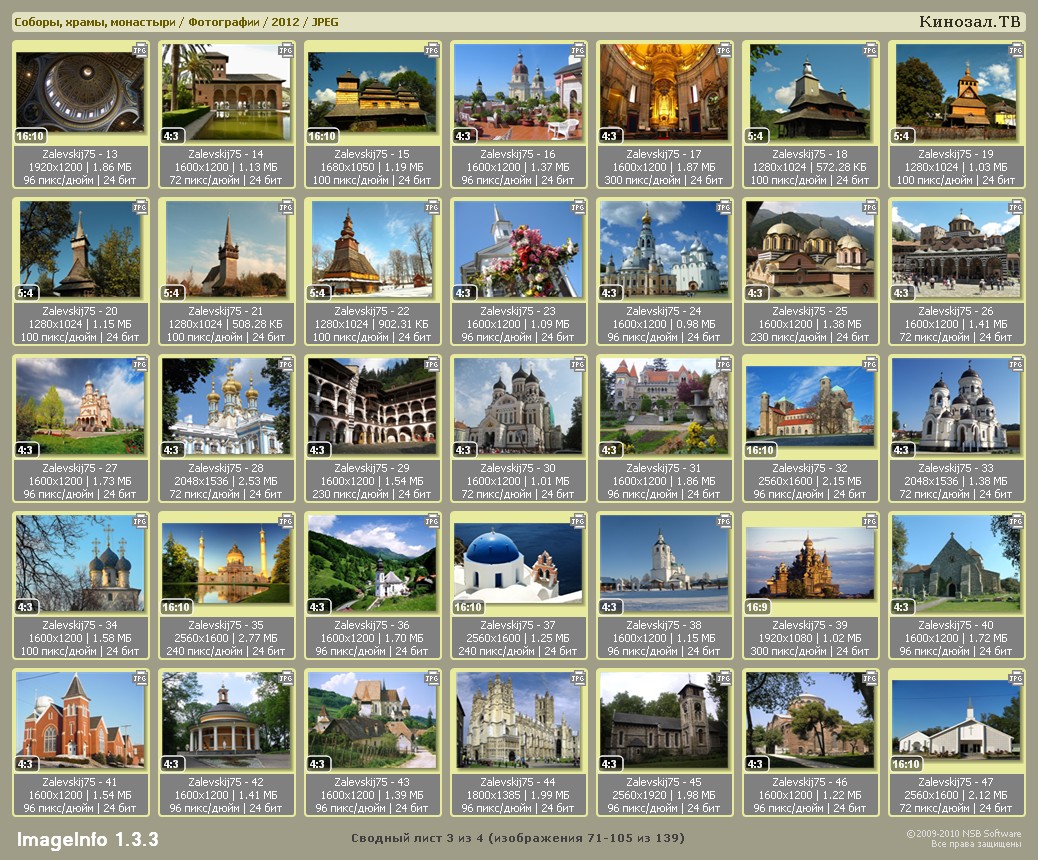Click the ImageInfo 1.3.3 label
The height and width of the screenshot is (860, 1038).
tap(87, 839)
